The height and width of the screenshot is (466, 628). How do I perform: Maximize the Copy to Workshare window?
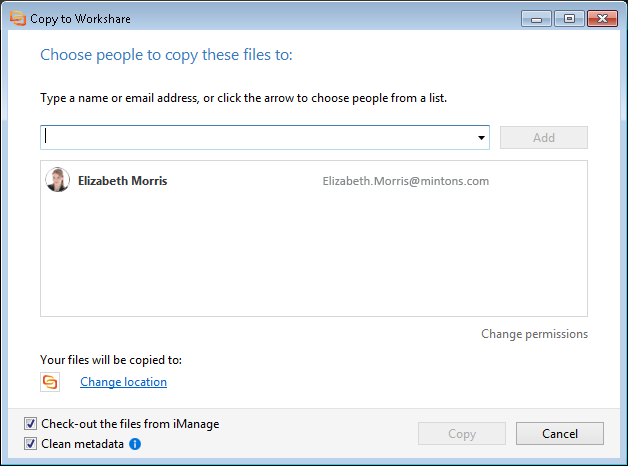pyautogui.click(x=569, y=19)
